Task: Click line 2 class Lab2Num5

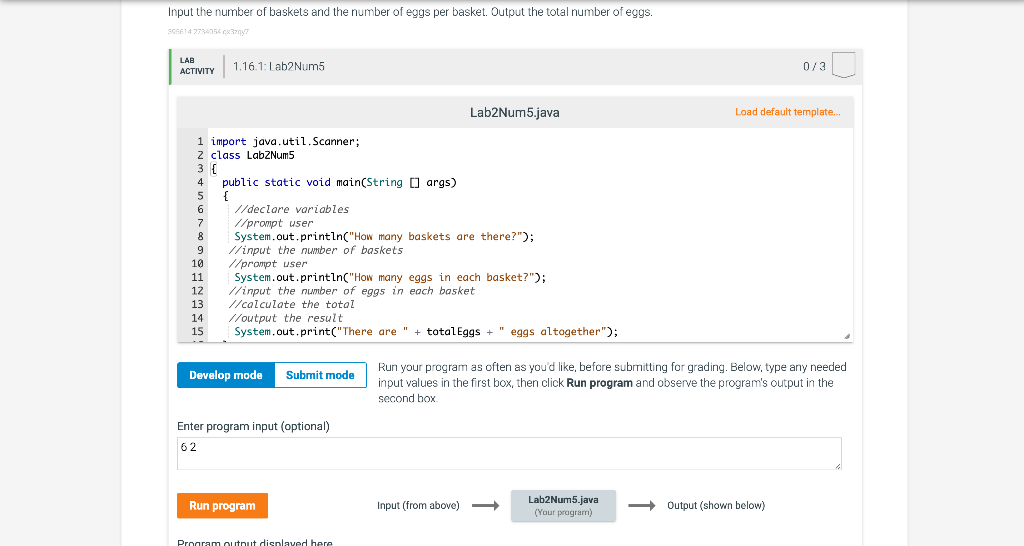Action: click(253, 155)
